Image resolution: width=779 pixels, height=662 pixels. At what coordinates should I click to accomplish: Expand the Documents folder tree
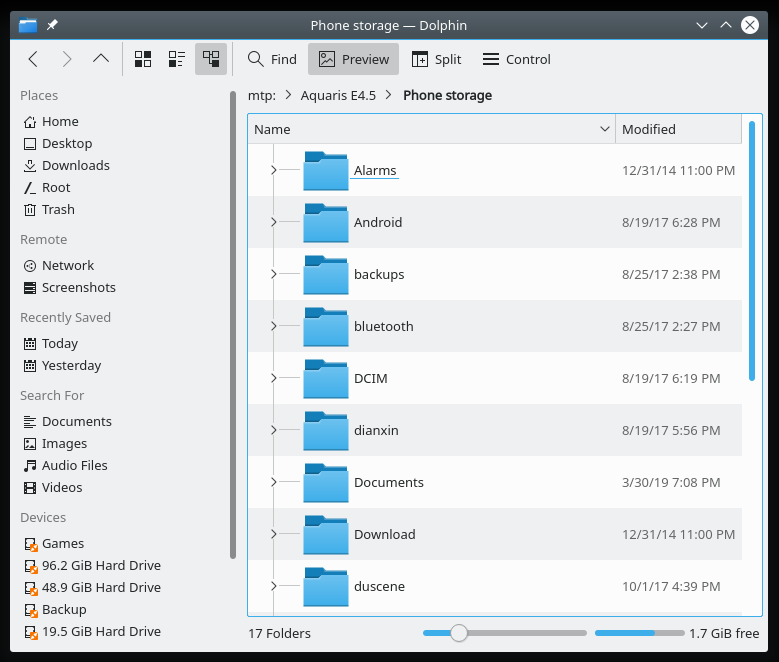(x=273, y=483)
